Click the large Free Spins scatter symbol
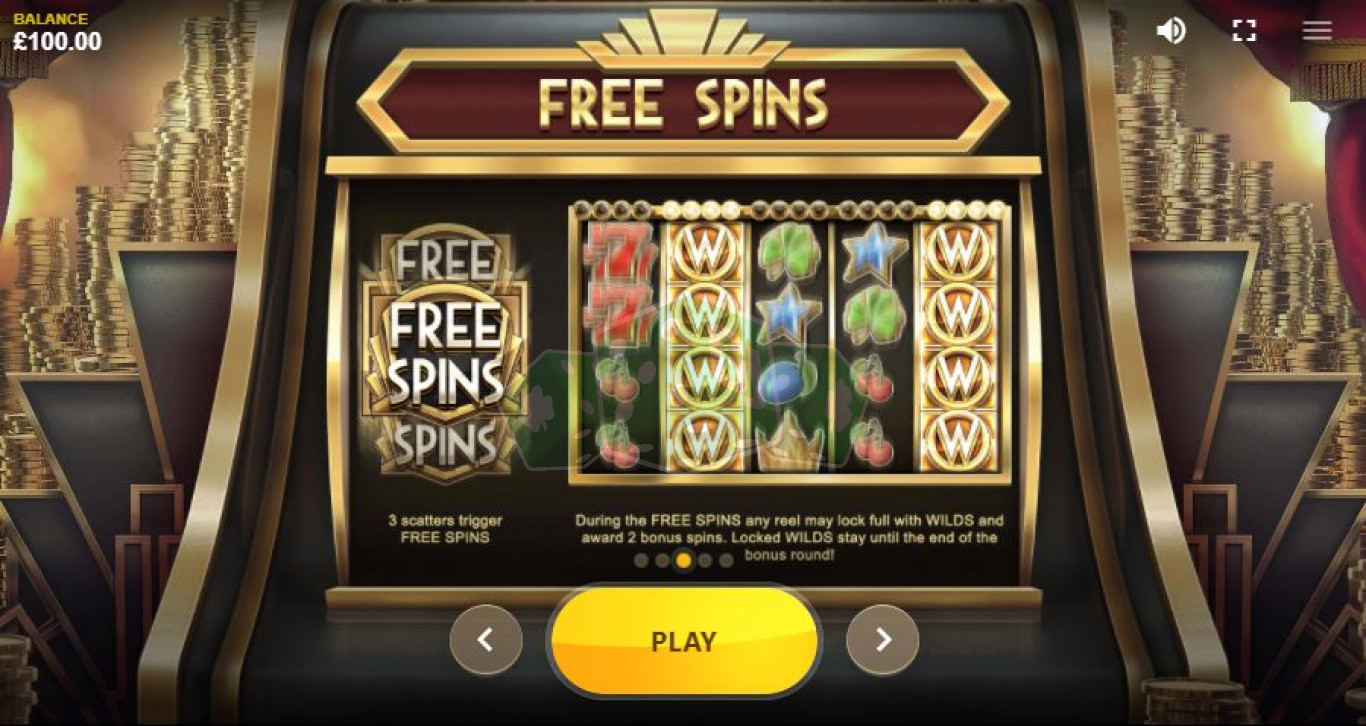 point(445,354)
